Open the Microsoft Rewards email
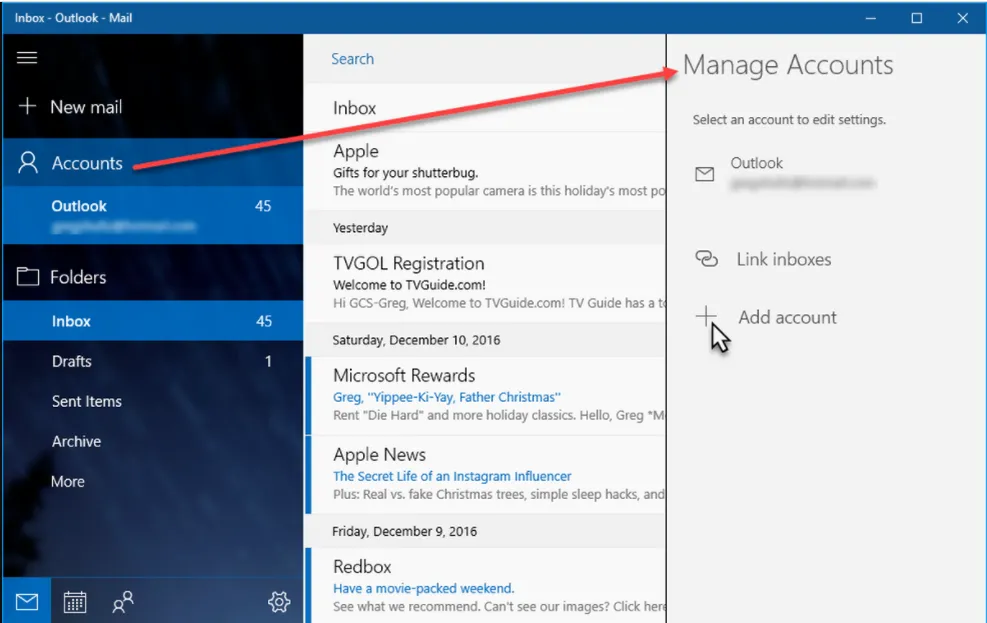This screenshot has width=987, height=623. tap(490, 395)
